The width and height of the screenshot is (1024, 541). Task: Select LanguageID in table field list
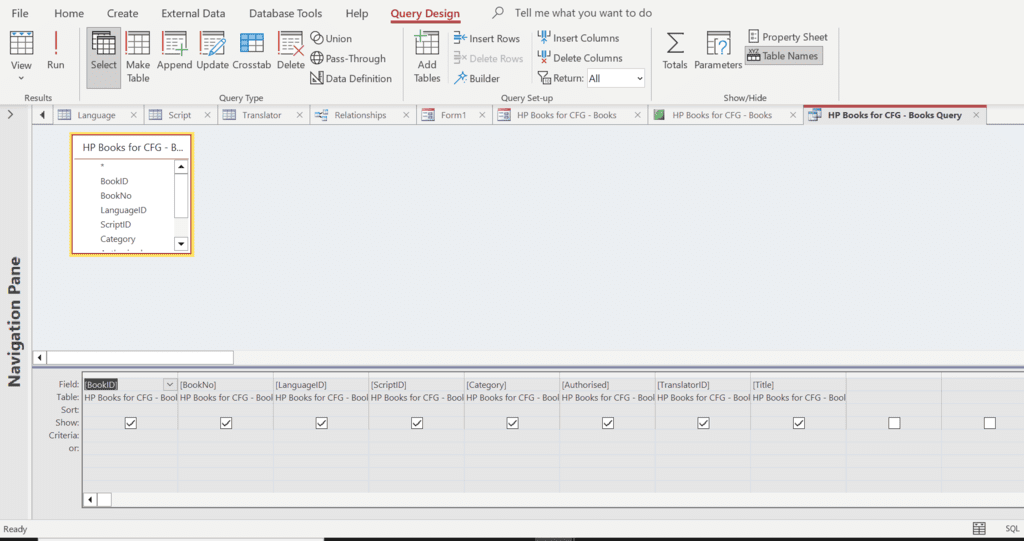tap(123, 210)
